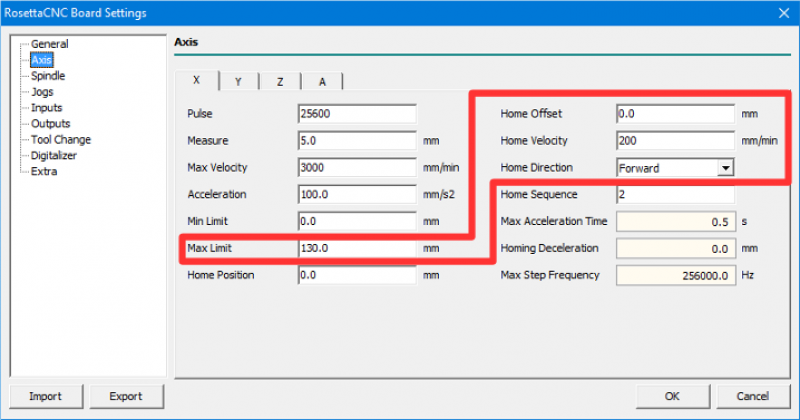Select Jogs in the settings tree
Screen dimensions: 800x420
pyautogui.click(x=42, y=92)
